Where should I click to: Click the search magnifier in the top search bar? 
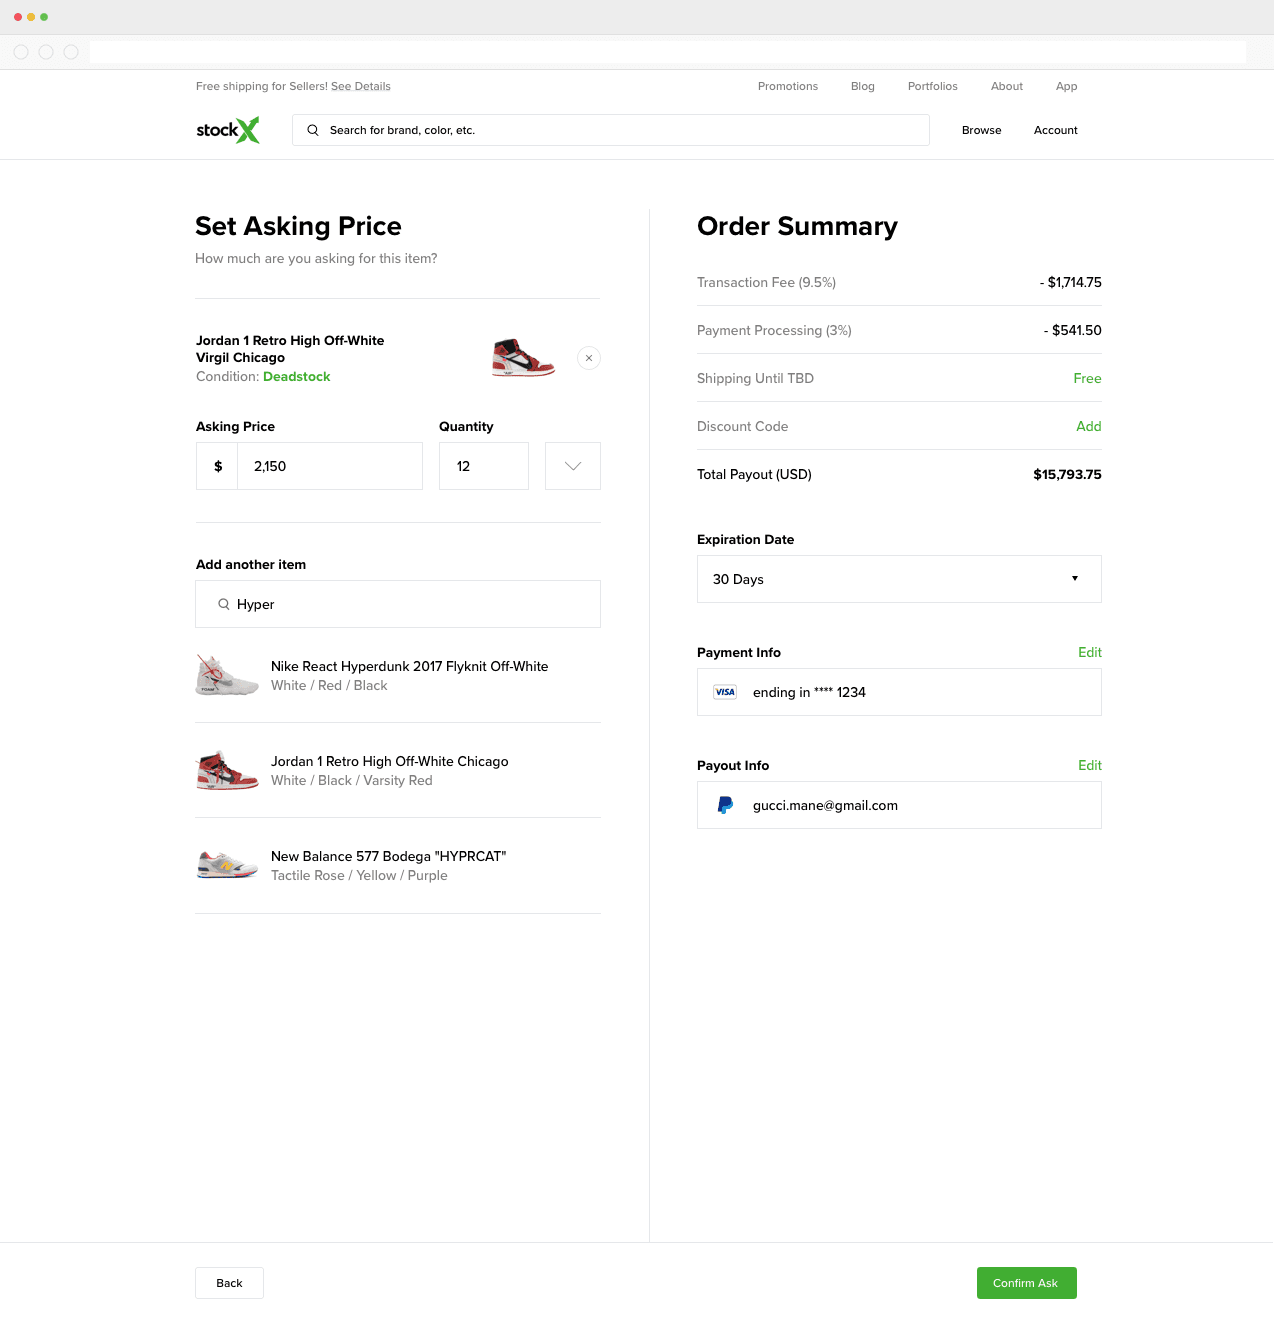tap(312, 130)
